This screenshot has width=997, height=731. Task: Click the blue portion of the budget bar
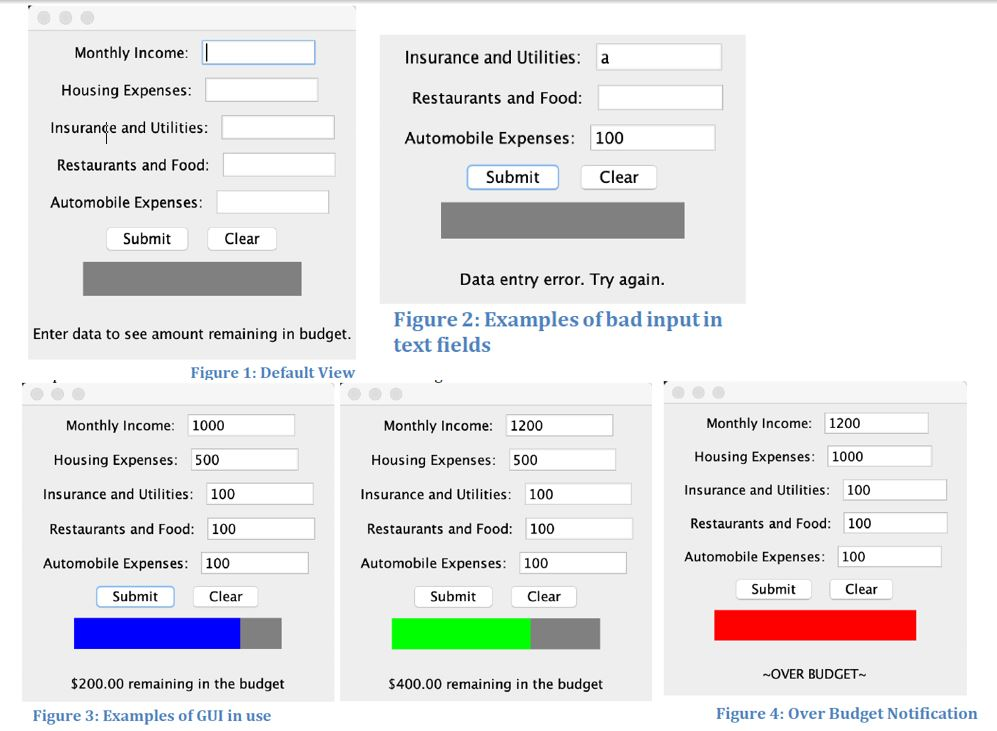click(x=157, y=633)
